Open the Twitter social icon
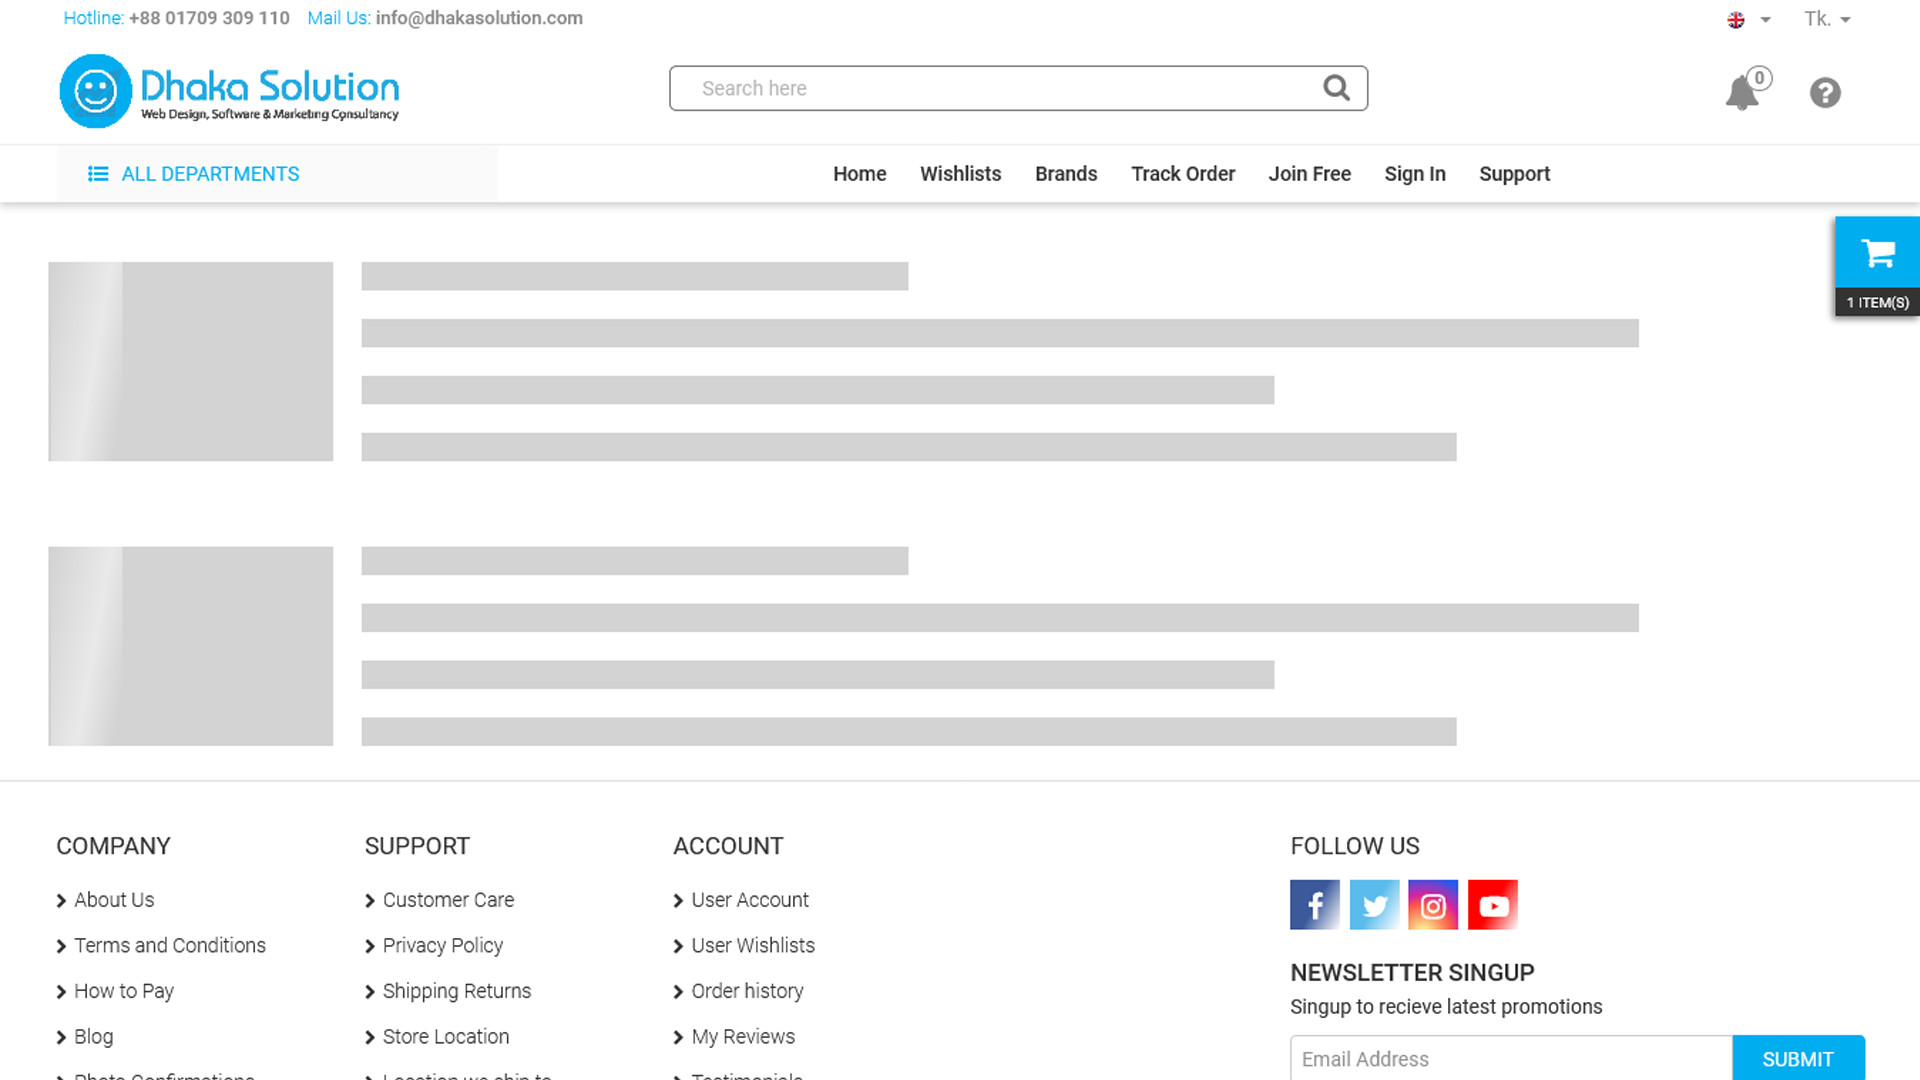This screenshot has width=1920, height=1080. click(1374, 905)
